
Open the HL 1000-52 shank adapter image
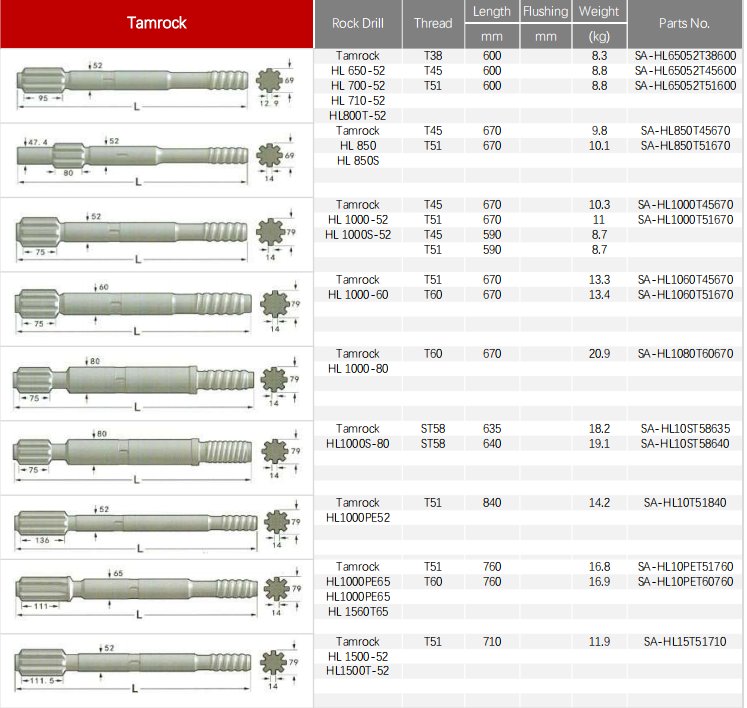click(x=156, y=235)
